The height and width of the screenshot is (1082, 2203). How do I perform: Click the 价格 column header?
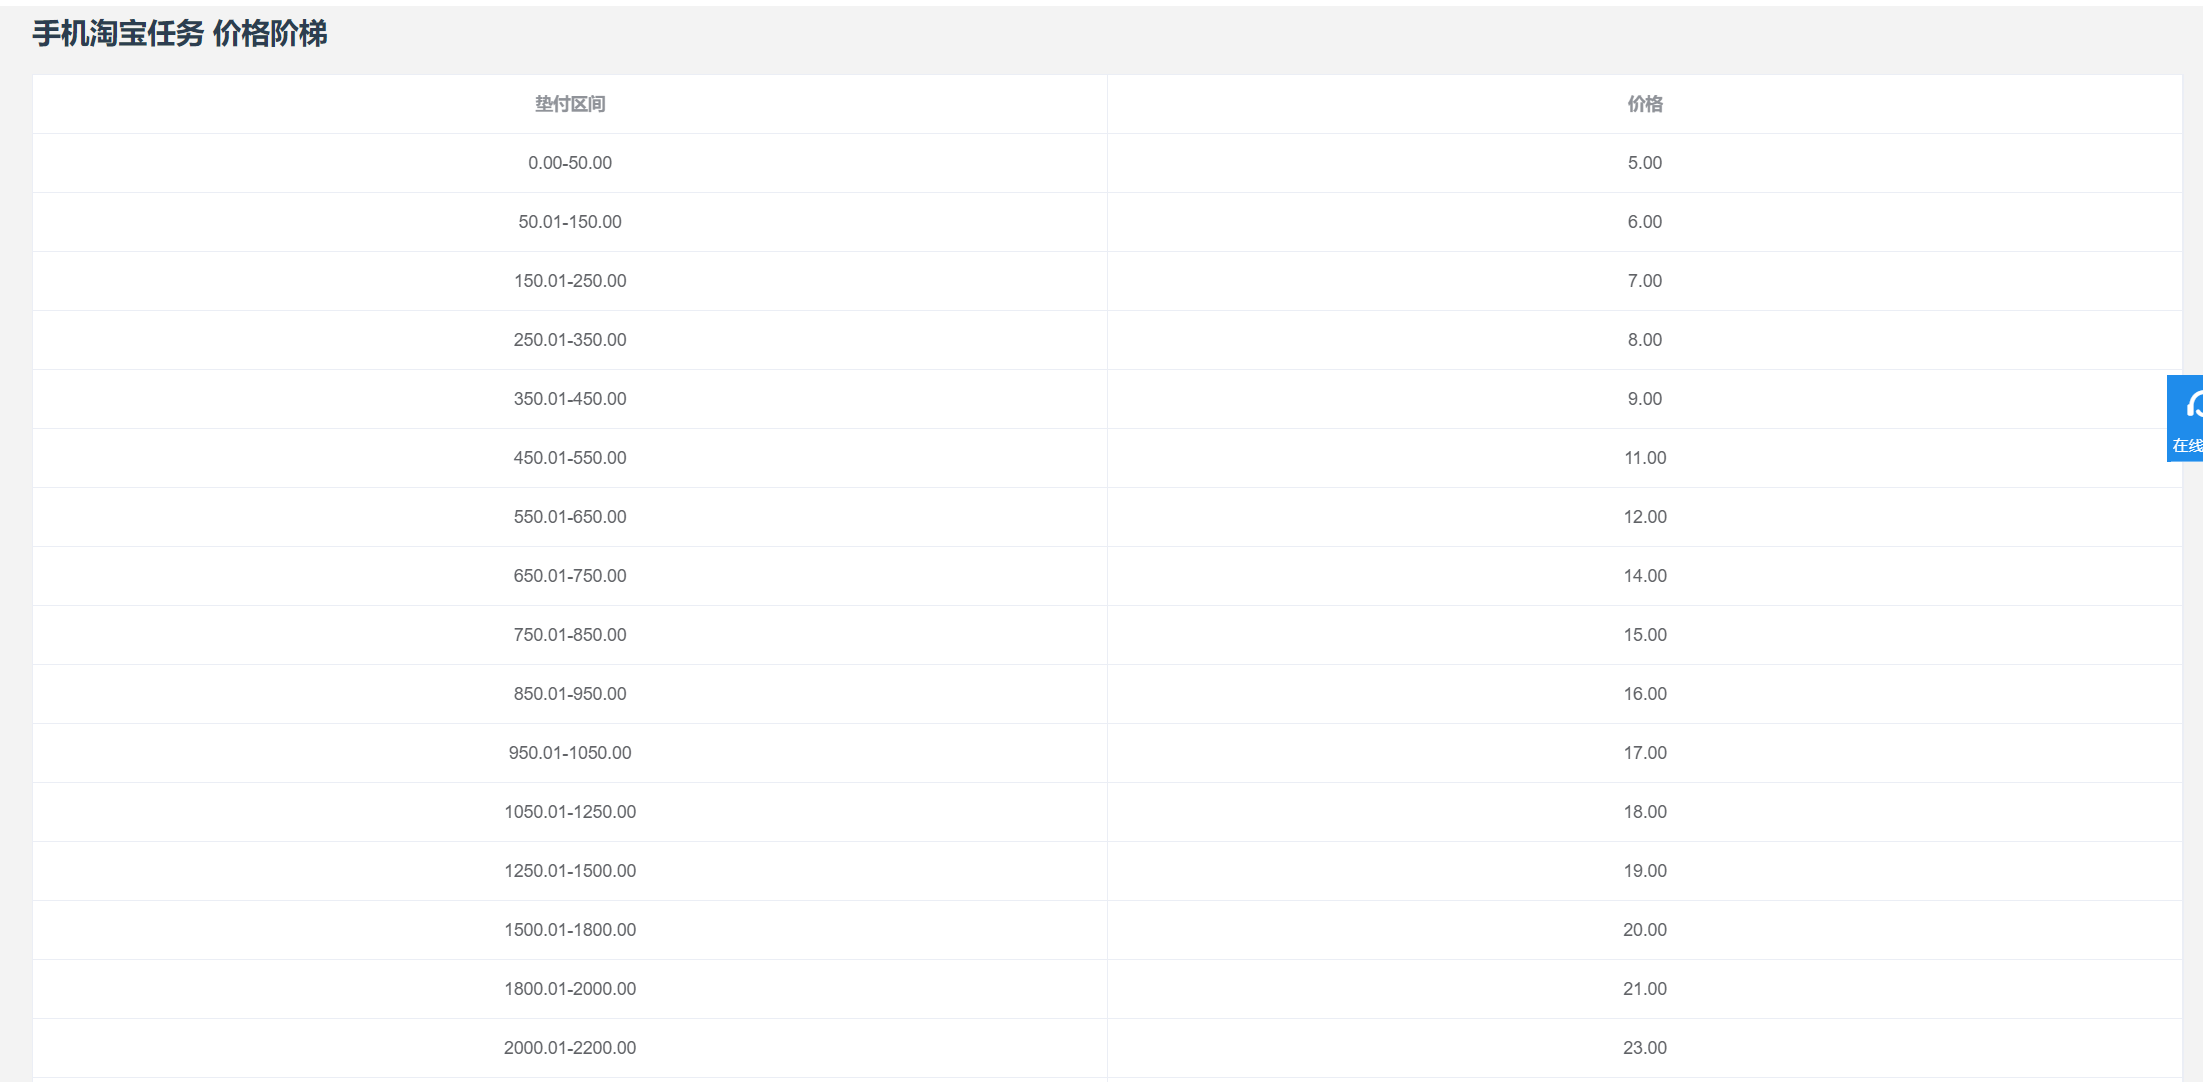1645,104
